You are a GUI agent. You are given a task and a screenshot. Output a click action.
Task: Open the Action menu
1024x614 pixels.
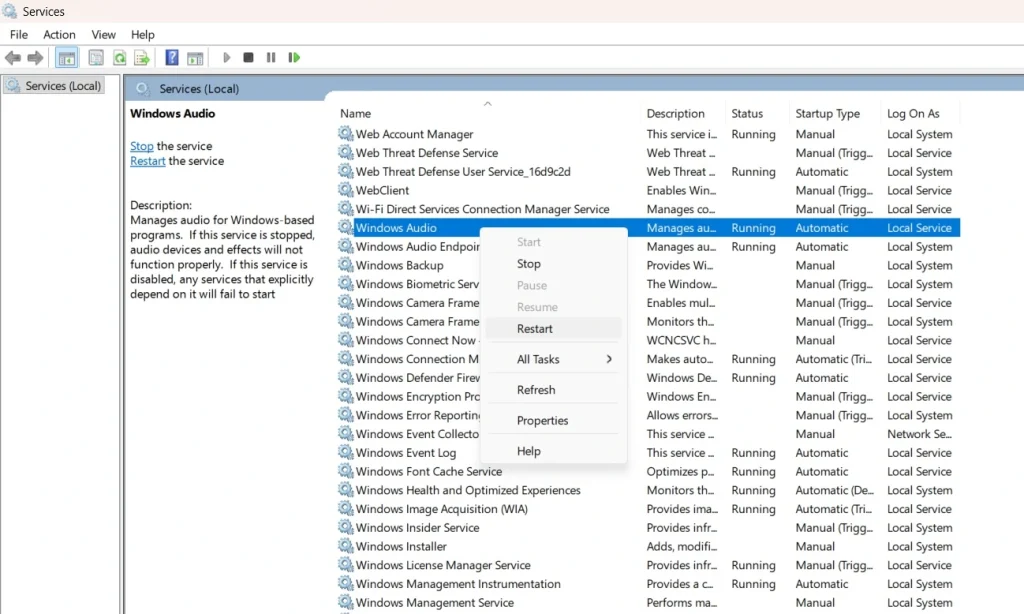pyautogui.click(x=59, y=34)
